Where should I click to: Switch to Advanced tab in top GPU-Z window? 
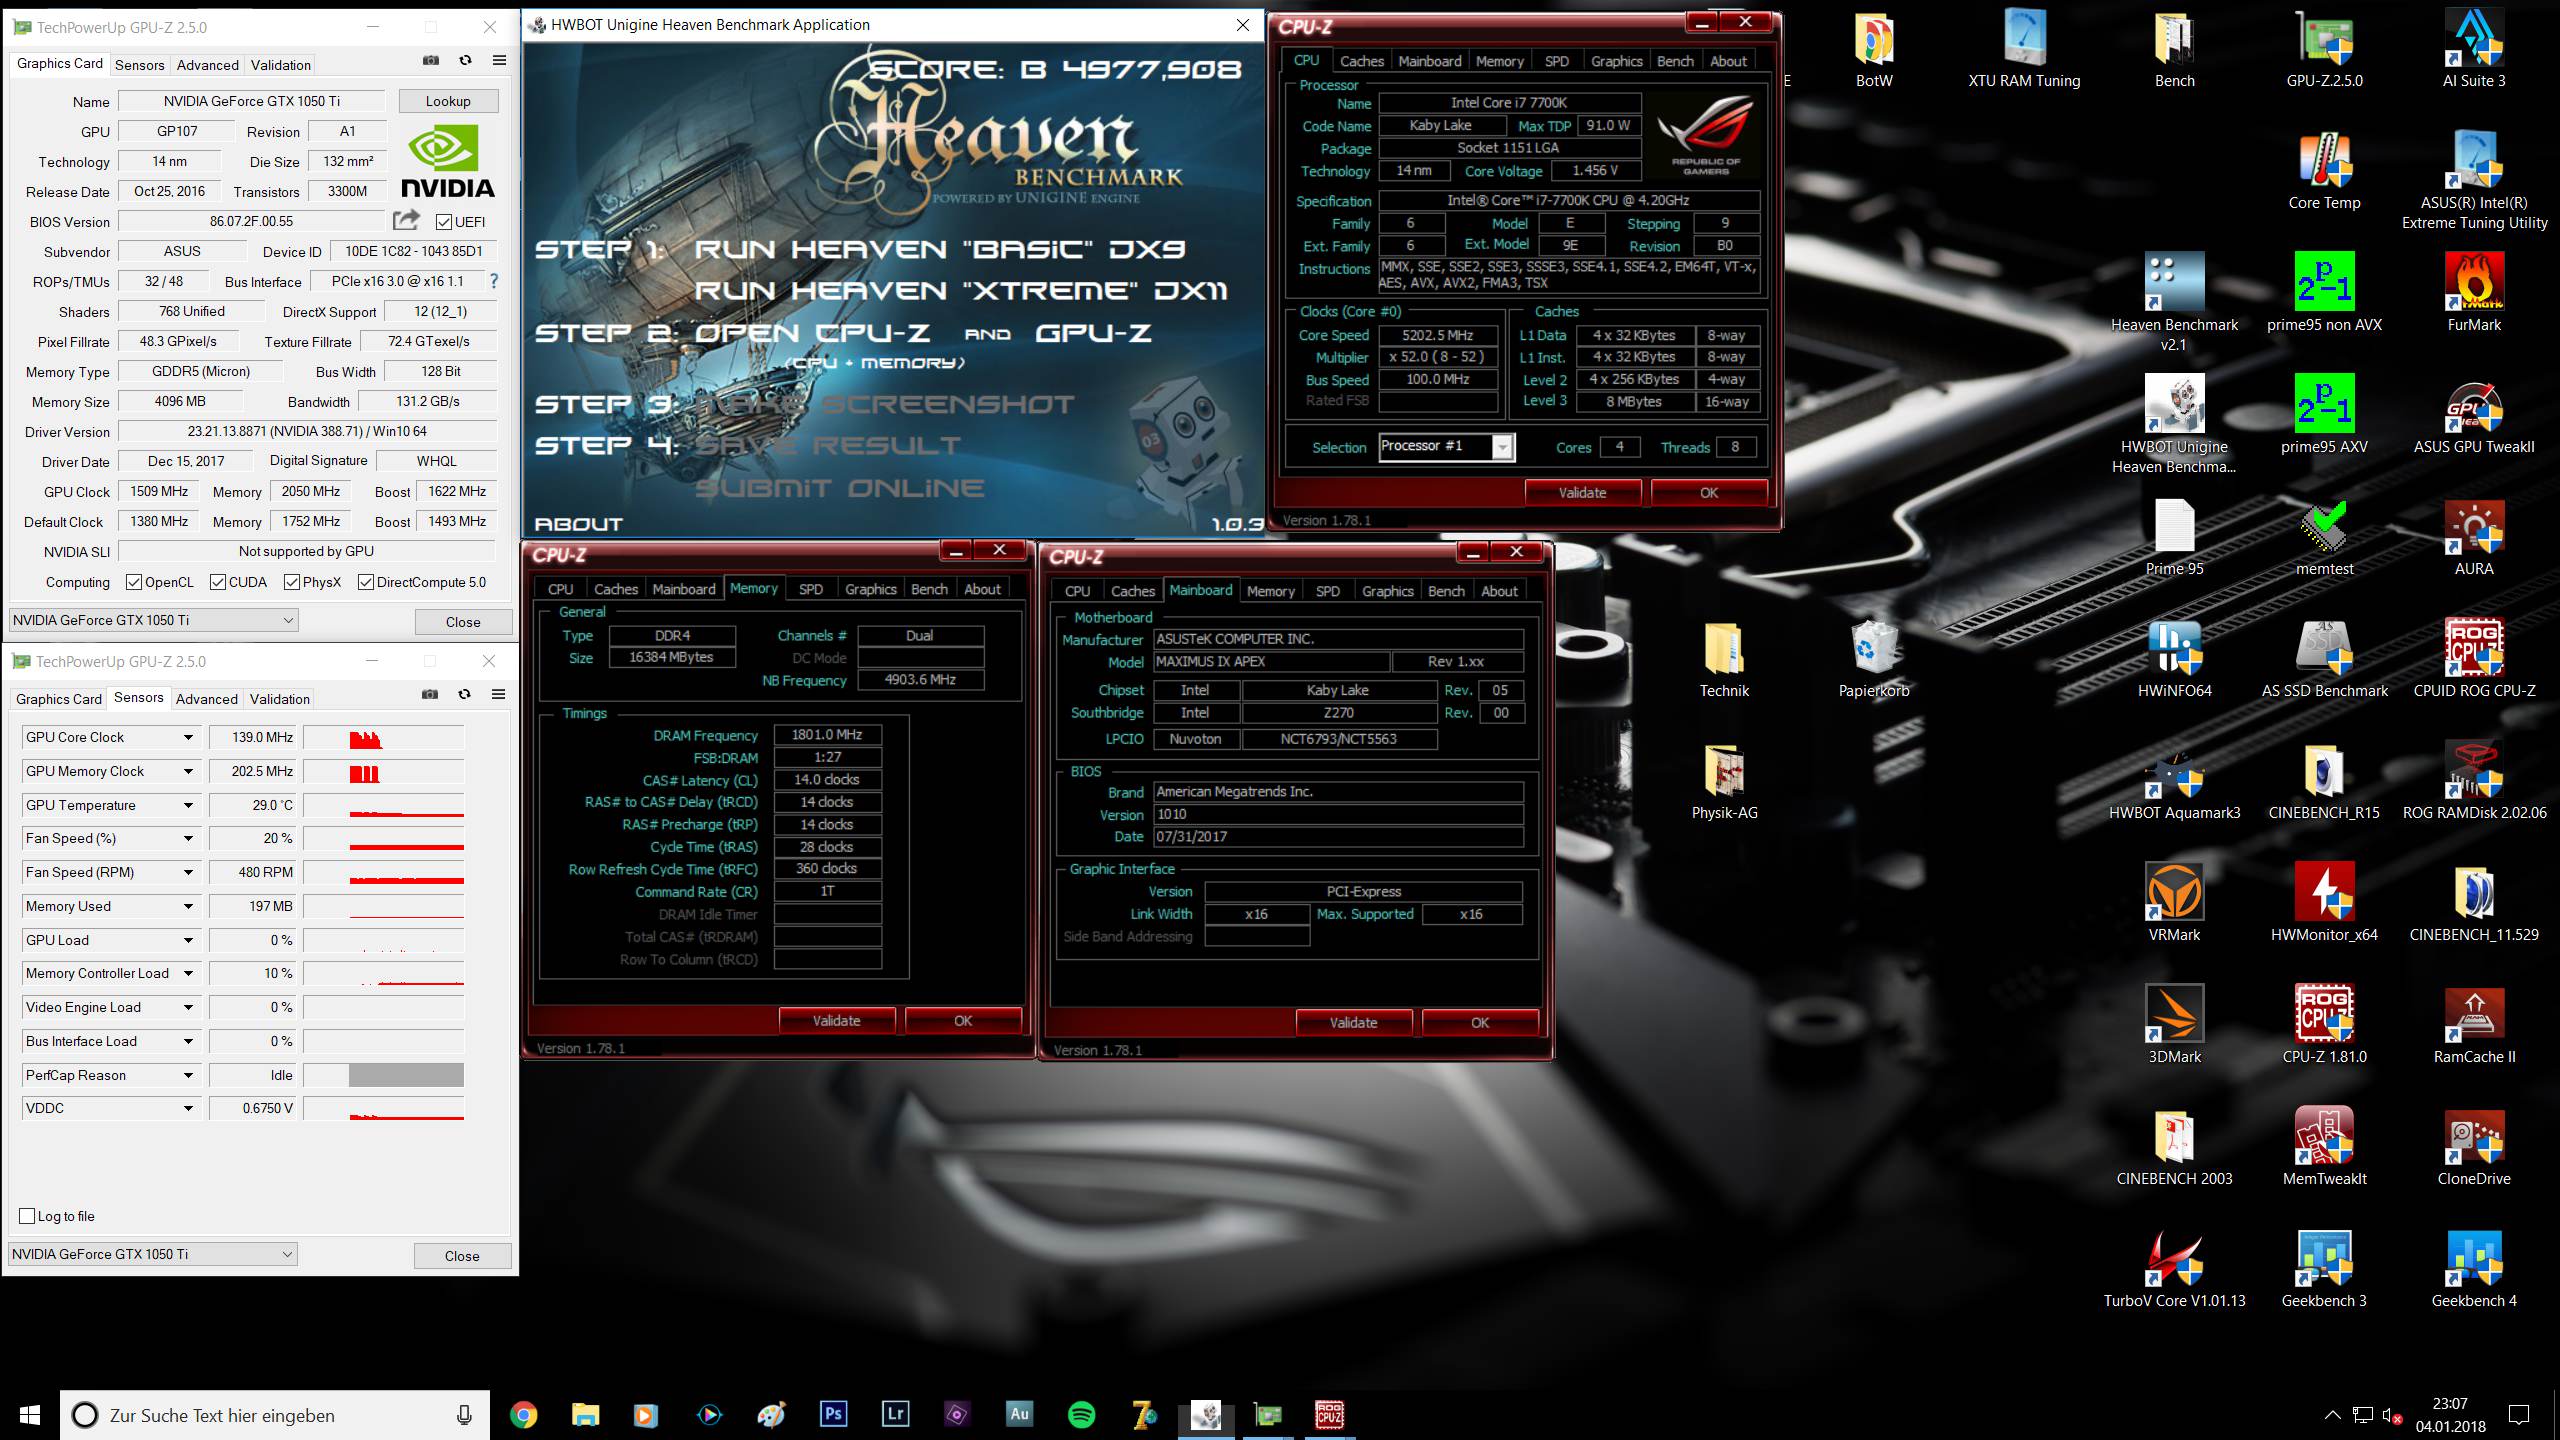(x=208, y=65)
